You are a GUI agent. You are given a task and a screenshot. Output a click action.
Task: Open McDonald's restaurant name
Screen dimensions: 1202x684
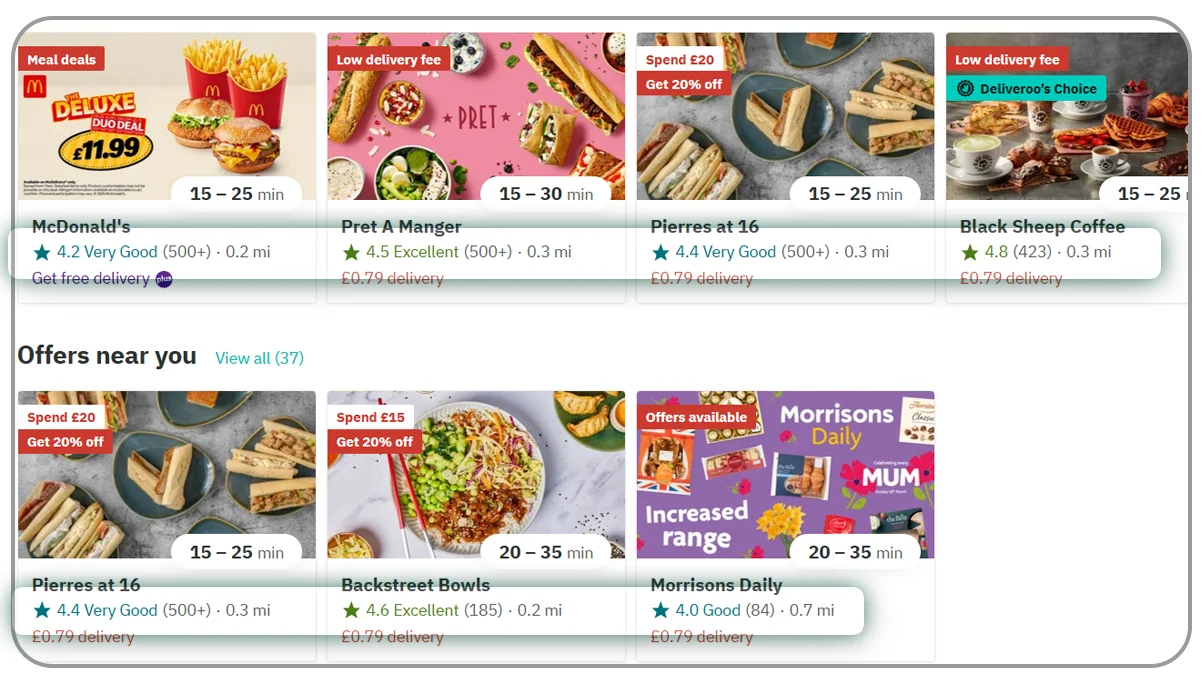click(x=81, y=226)
